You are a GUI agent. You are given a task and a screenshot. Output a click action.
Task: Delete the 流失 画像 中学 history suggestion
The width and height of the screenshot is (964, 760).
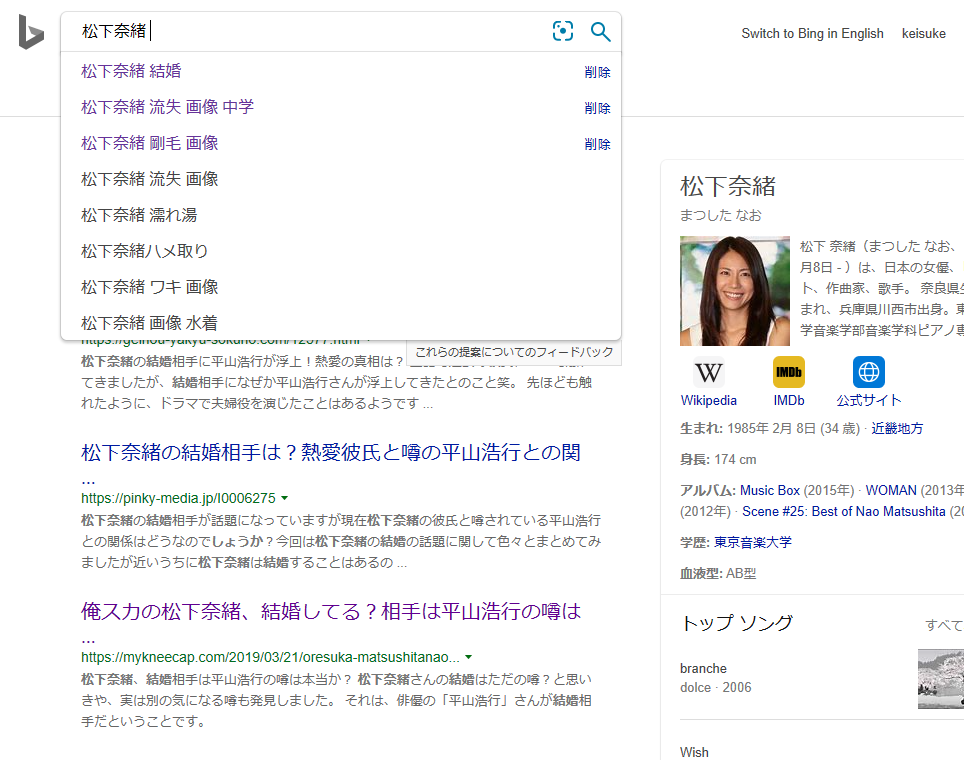tap(597, 108)
